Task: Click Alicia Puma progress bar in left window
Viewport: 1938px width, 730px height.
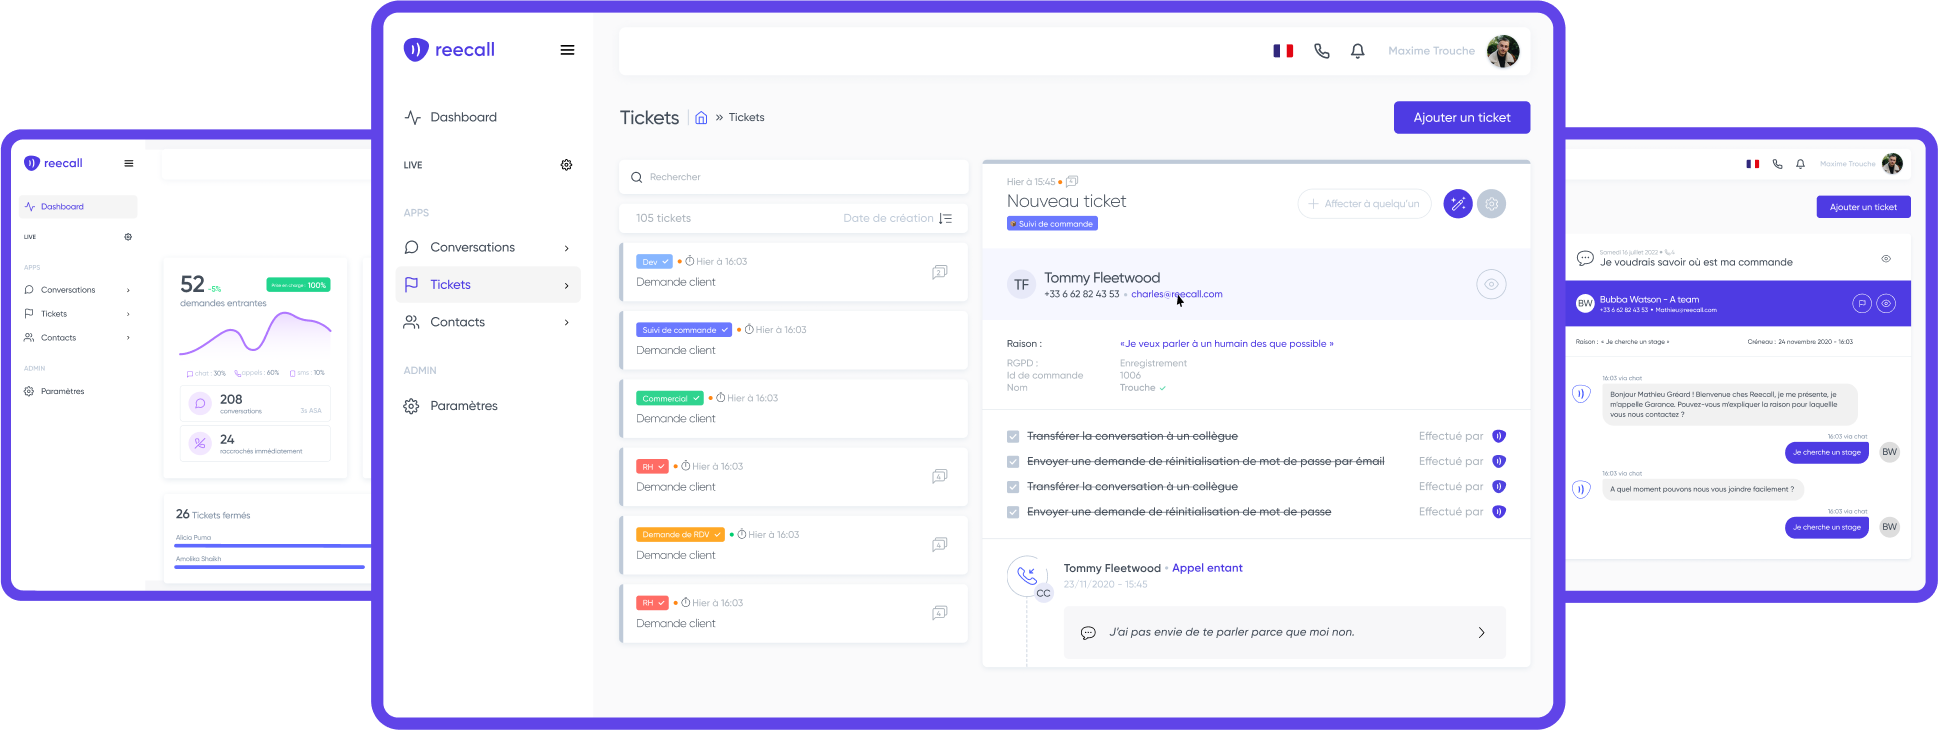Action: 272,546
